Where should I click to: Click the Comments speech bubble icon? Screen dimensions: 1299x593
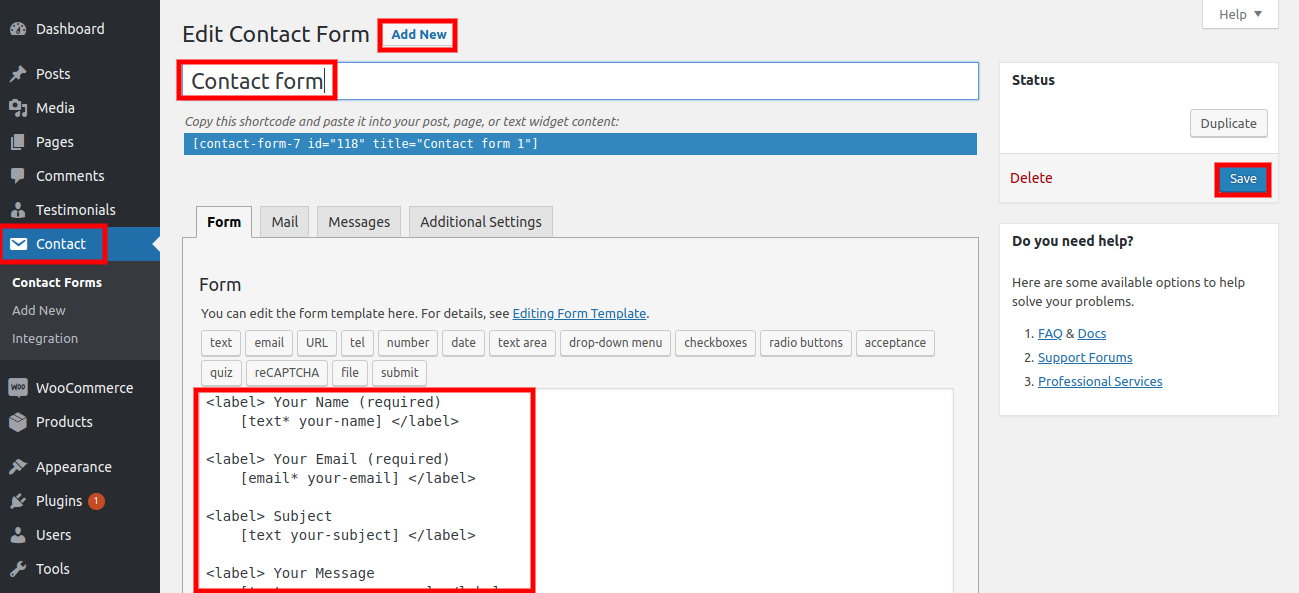(x=18, y=176)
